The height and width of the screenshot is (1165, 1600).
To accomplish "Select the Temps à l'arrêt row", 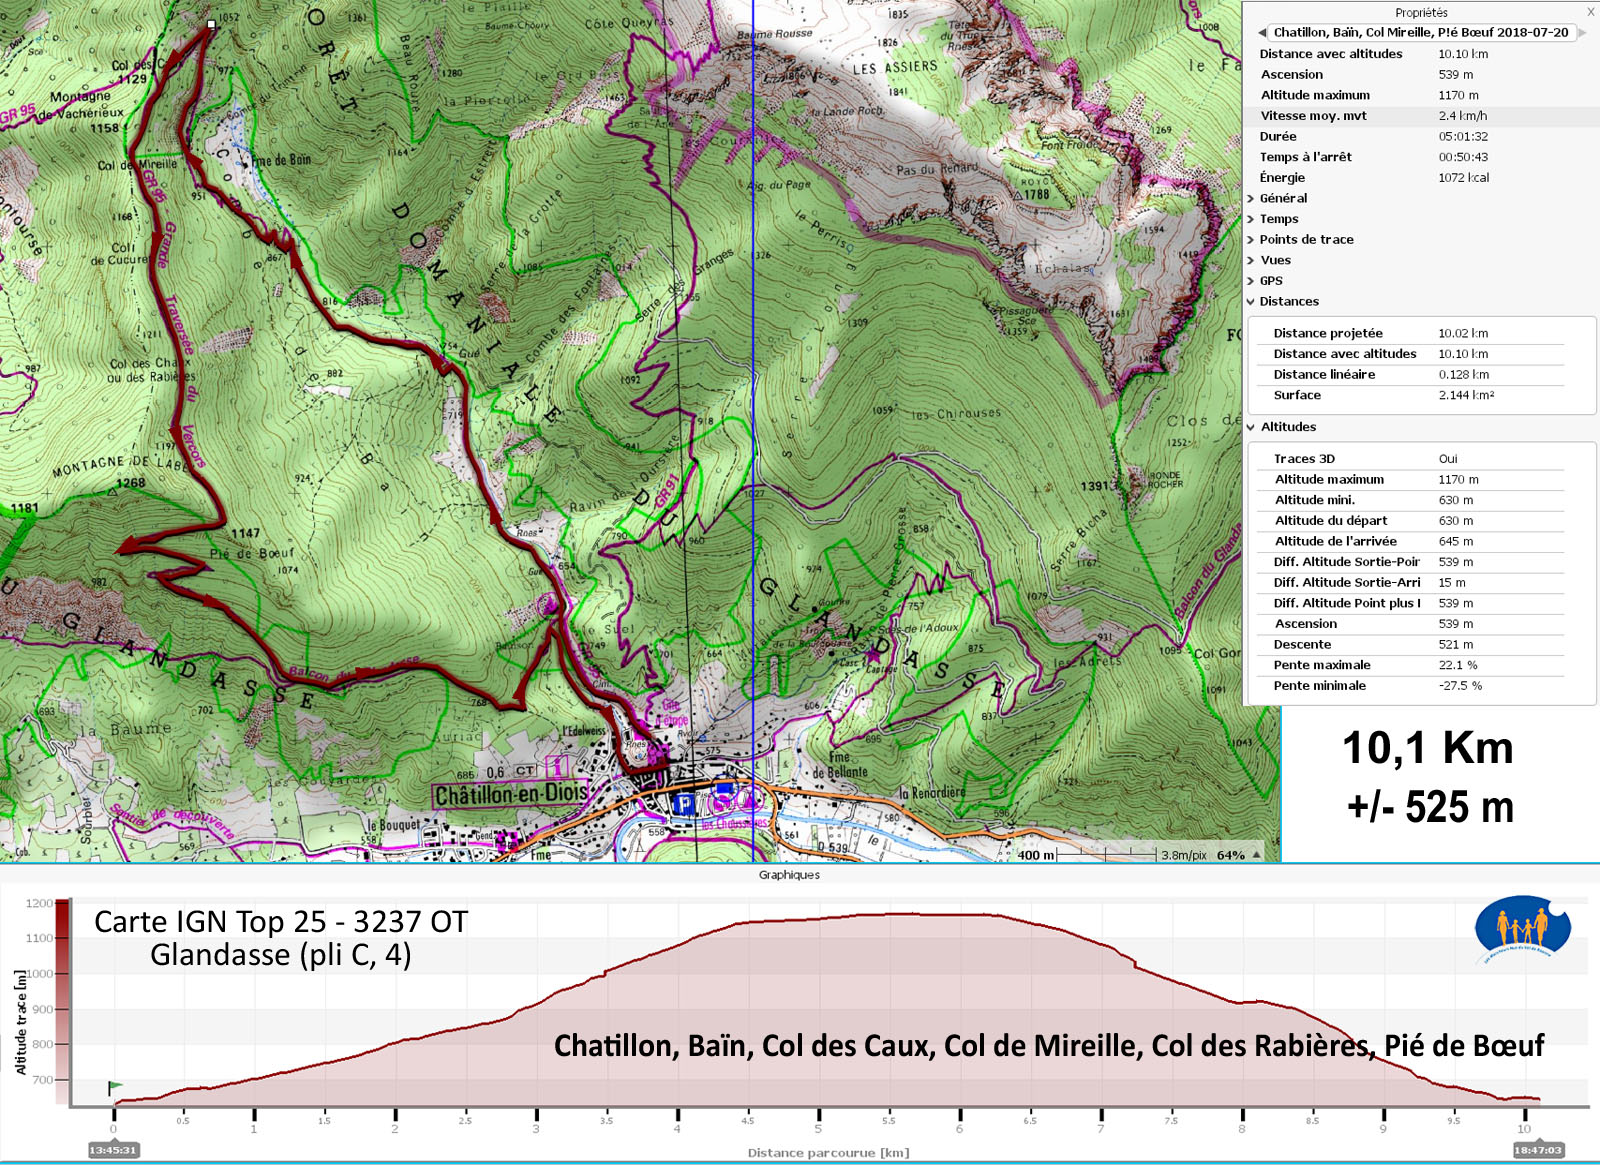I will [x=1420, y=157].
